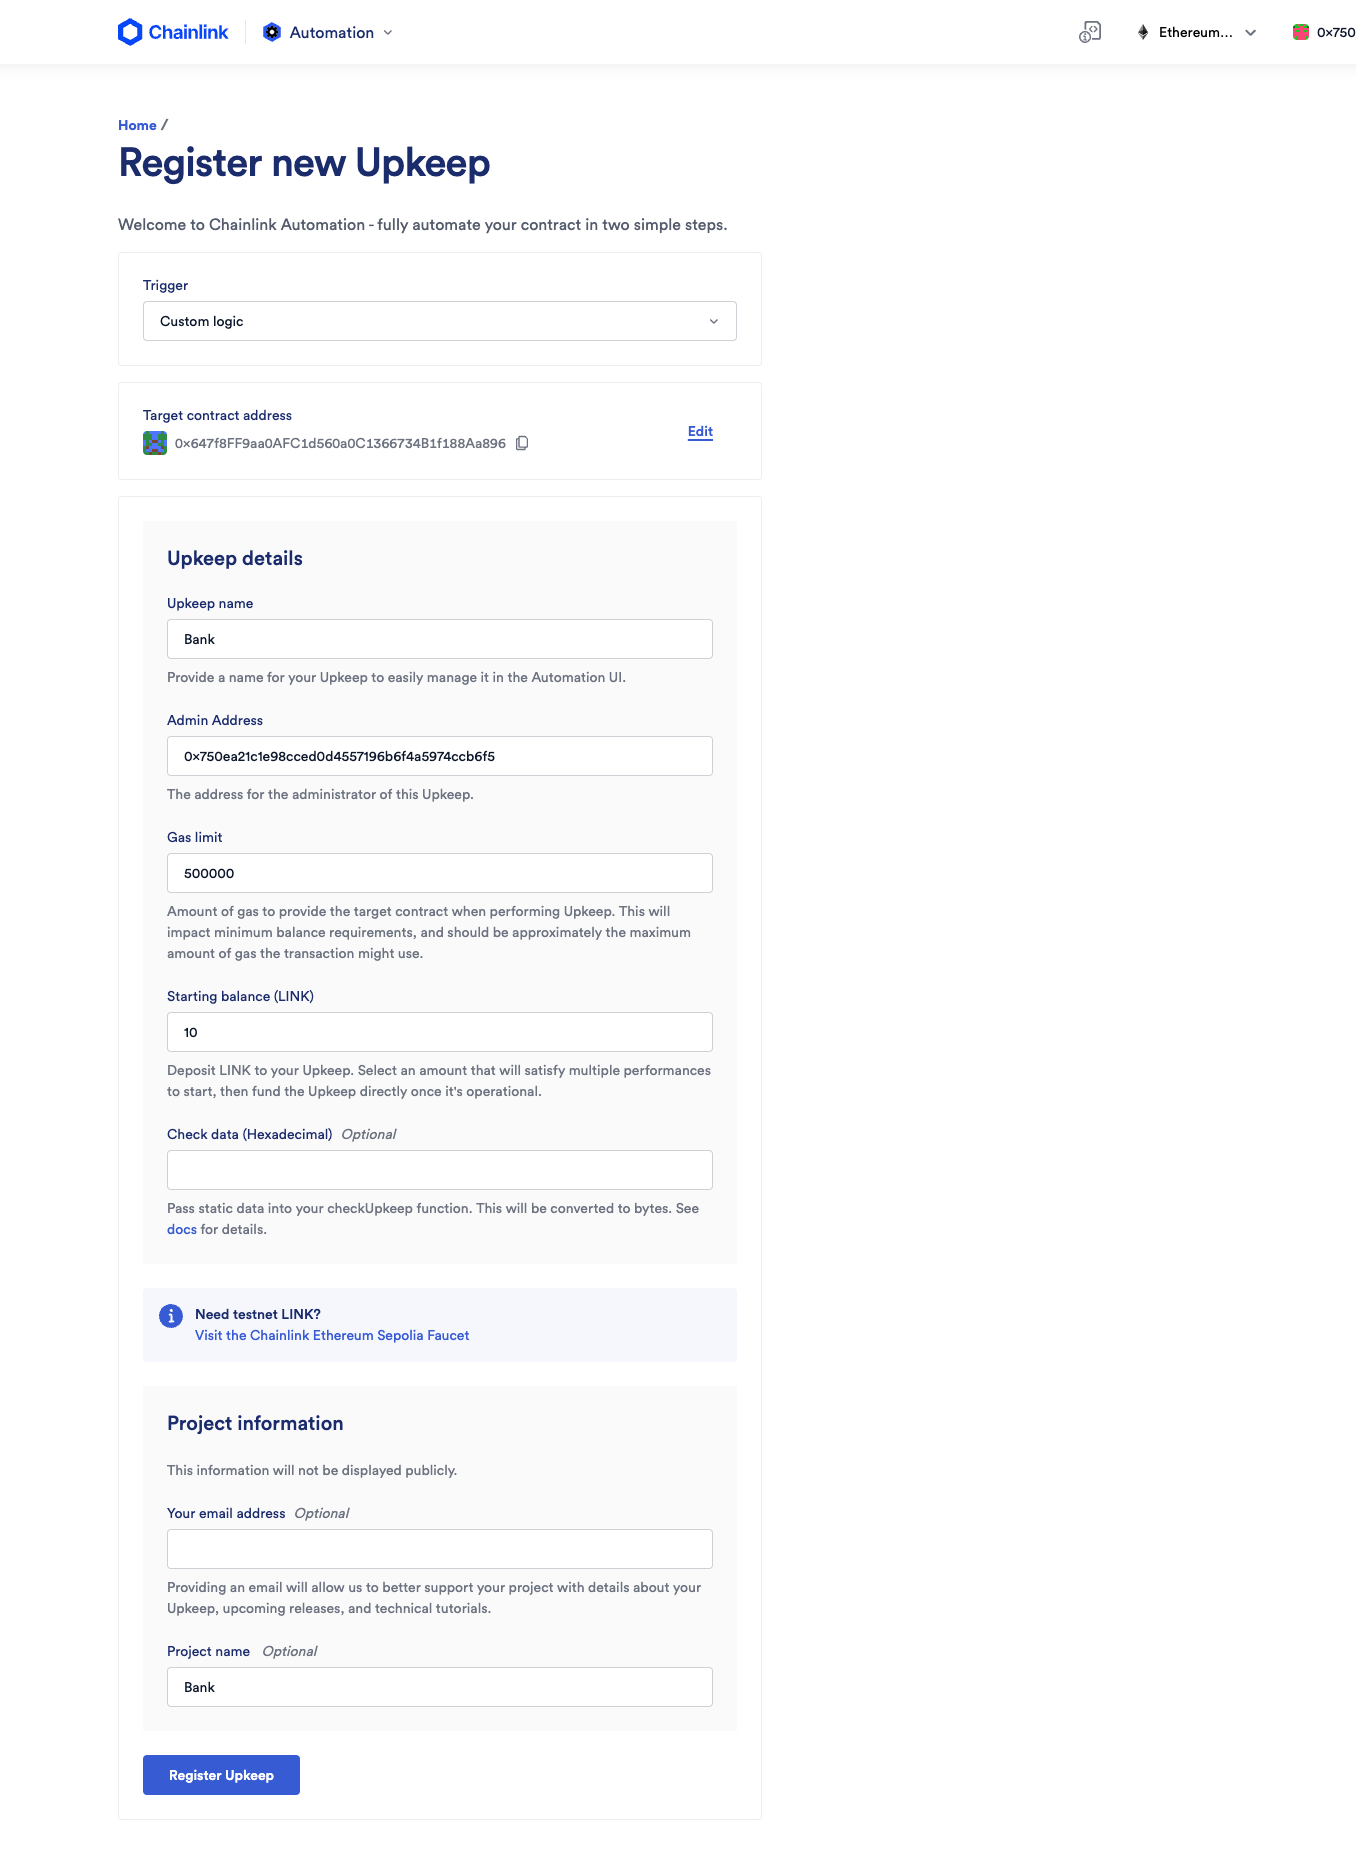Open the docs link for check data
The image size is (1356, 1852).
pos(182,1229)
